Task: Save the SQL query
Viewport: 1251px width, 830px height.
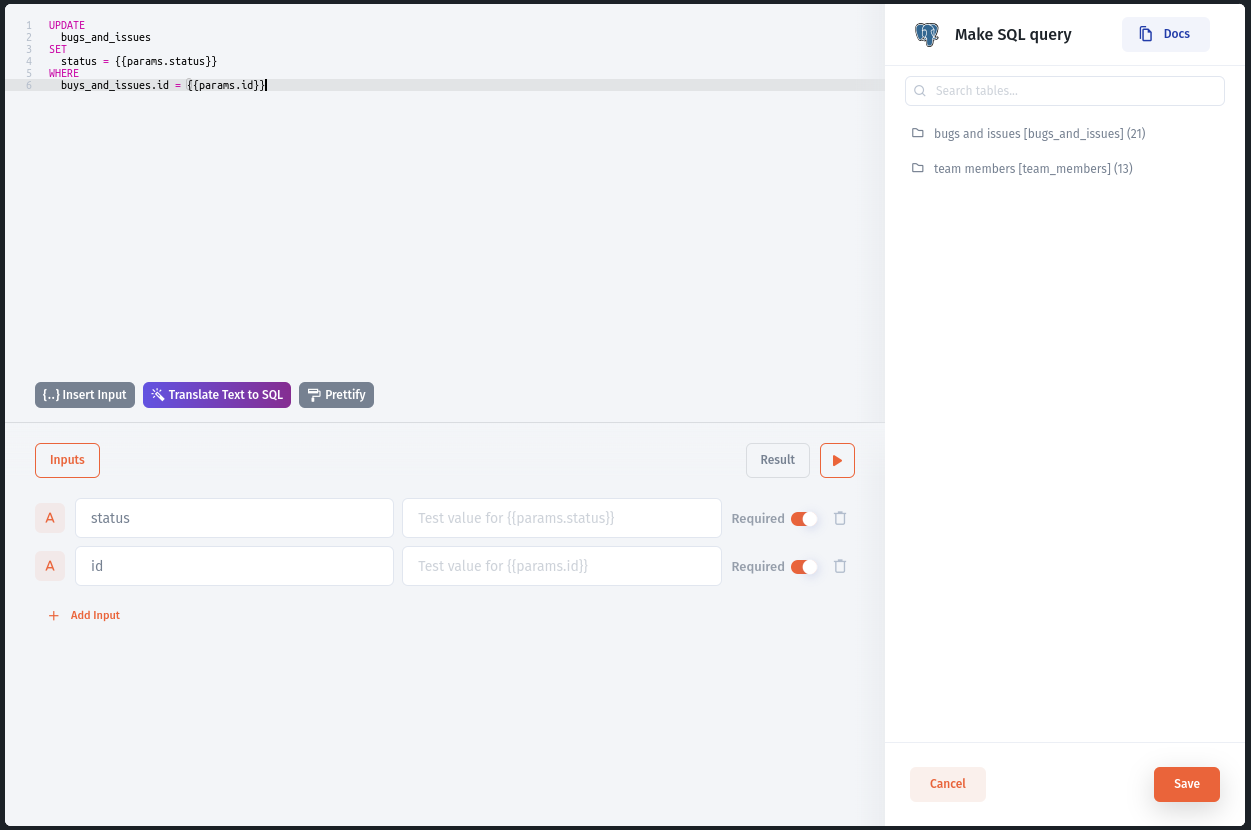Action: (1186, 784)
